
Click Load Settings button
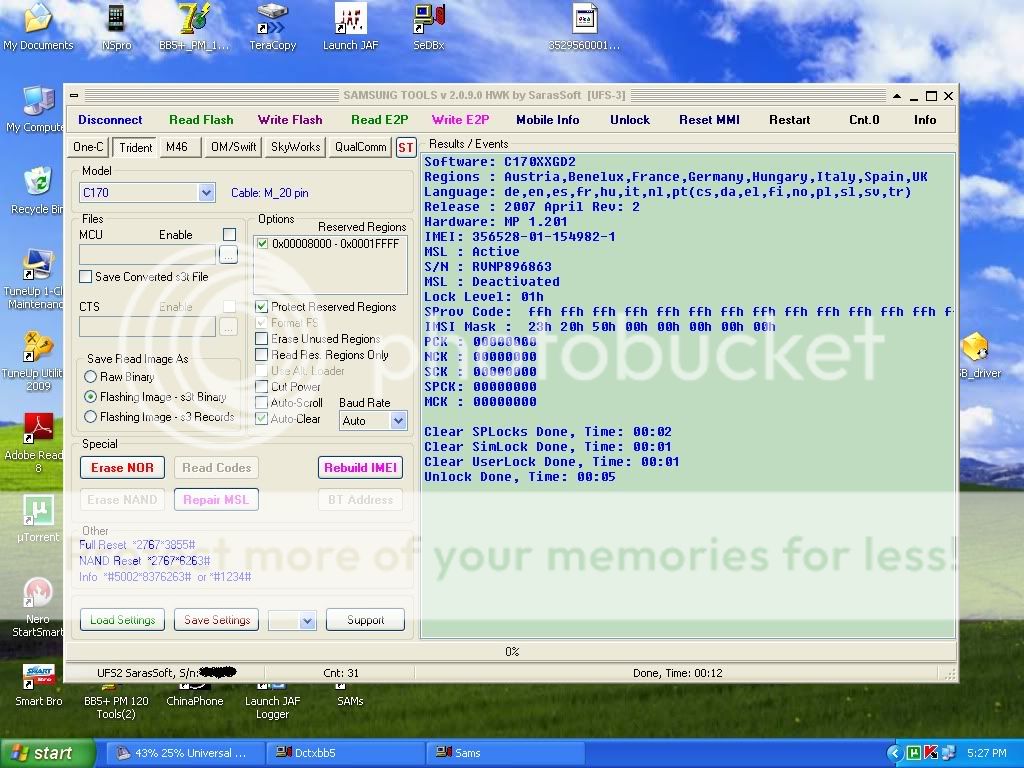(122, 620)
